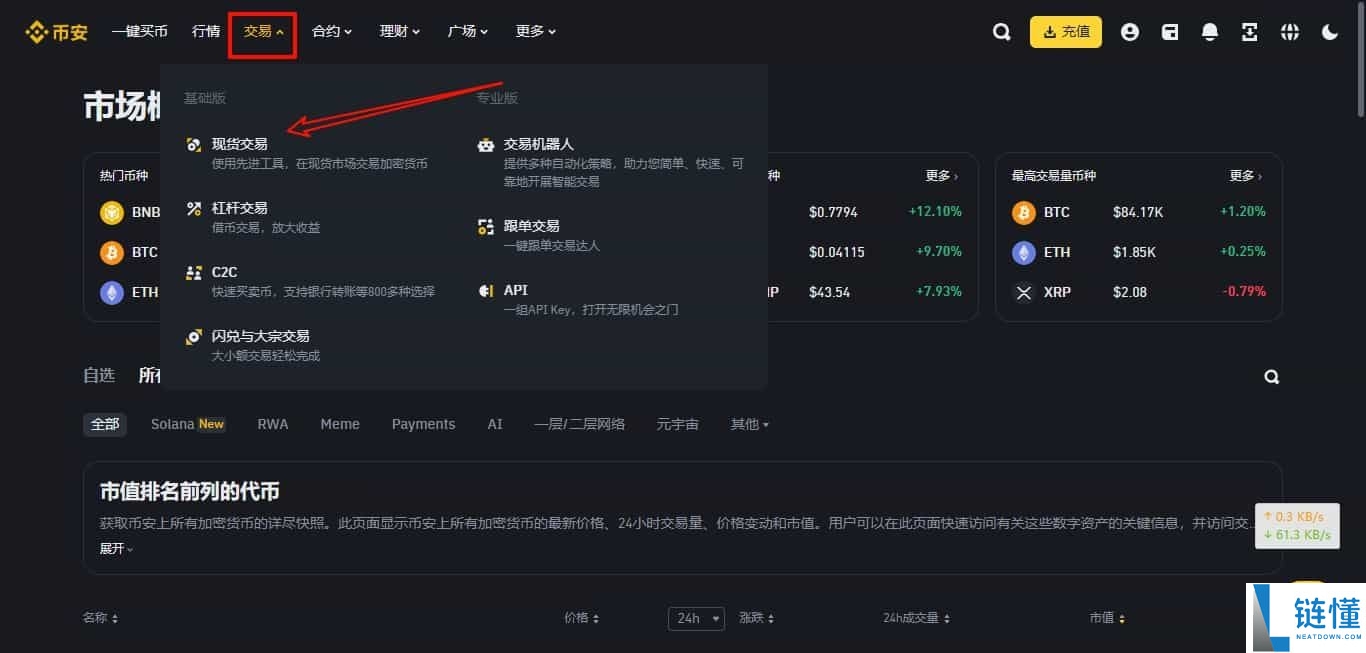1366x653 pixels.
Task: Select the 全部 filter tab
Action: (x=105, y=424)
